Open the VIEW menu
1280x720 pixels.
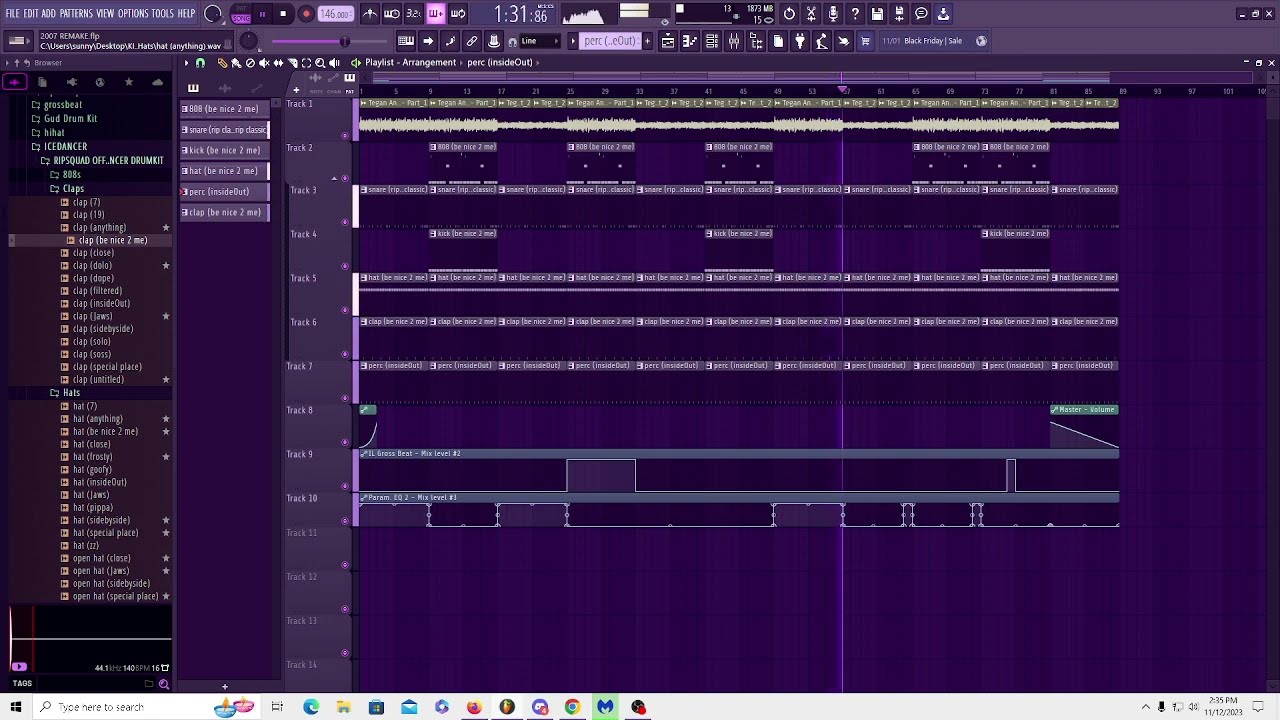tap(105, 14)
